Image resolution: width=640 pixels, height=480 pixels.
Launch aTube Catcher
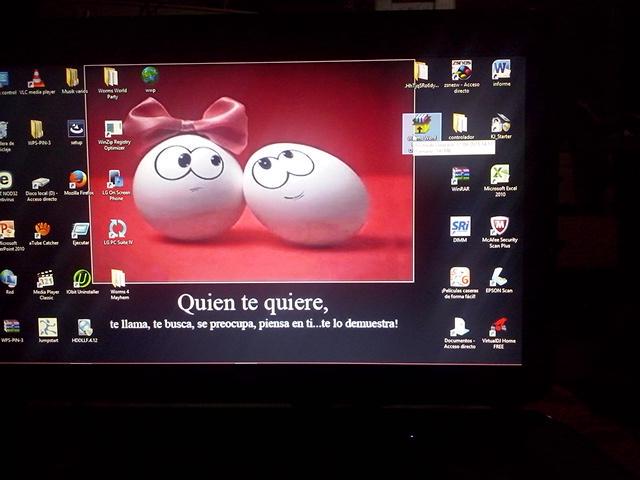43,233
